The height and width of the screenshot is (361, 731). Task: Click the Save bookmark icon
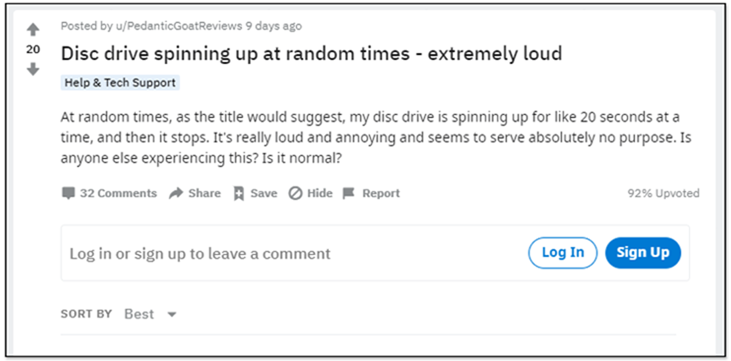click(x=239, y=194)
